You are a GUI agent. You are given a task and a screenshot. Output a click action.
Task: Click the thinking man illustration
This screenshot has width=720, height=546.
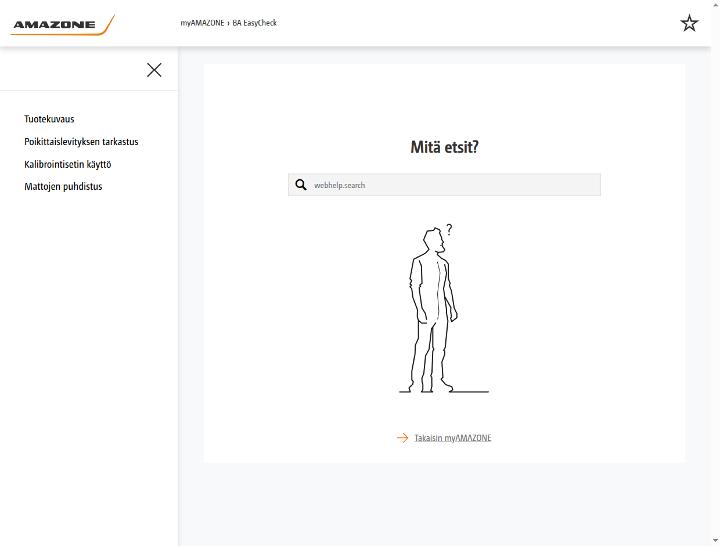coord(444,309)
